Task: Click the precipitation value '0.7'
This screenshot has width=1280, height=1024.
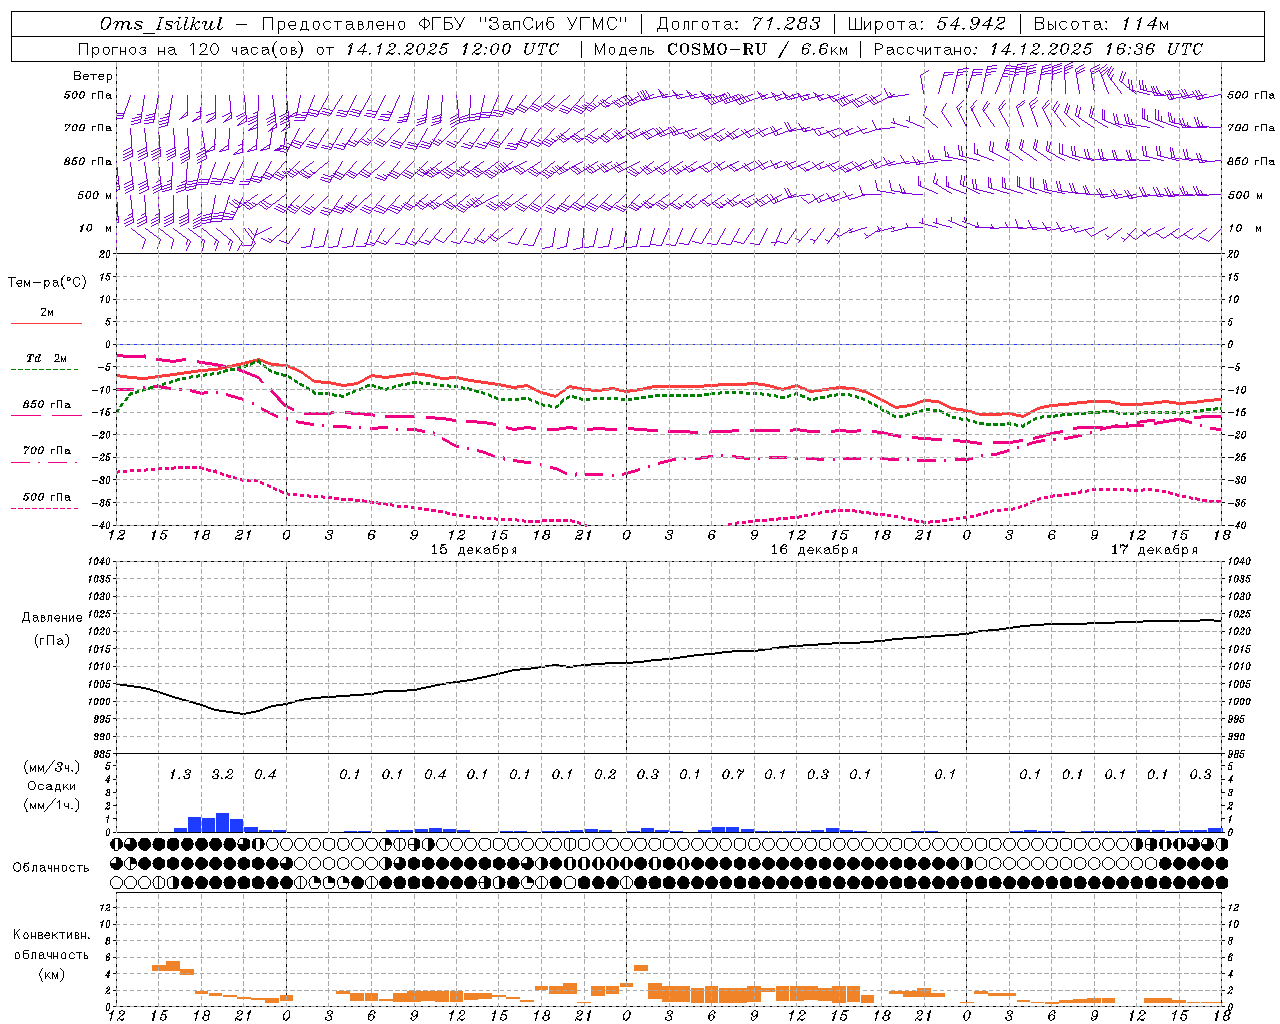Action: 733,775
